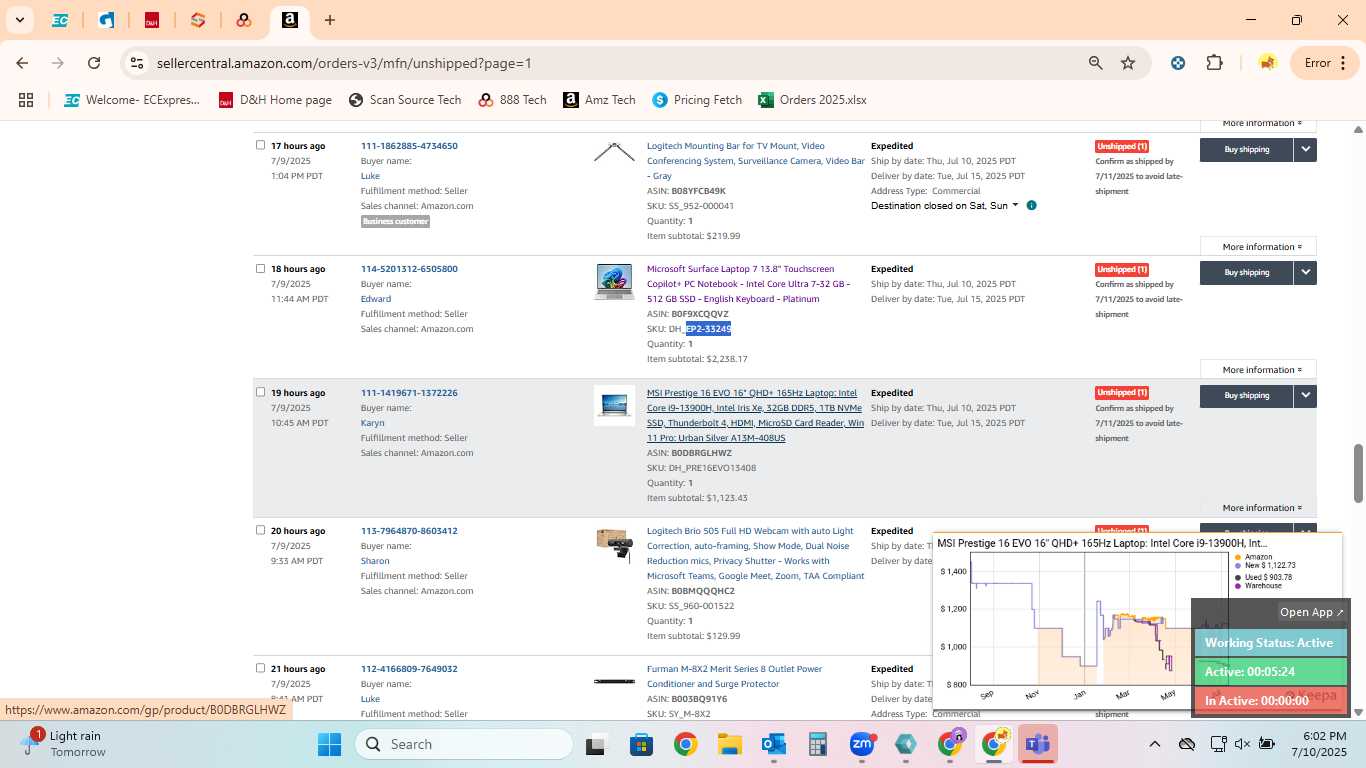
Task: Open the browser Extensions puzzle icon
Action: click(1214, 63)
